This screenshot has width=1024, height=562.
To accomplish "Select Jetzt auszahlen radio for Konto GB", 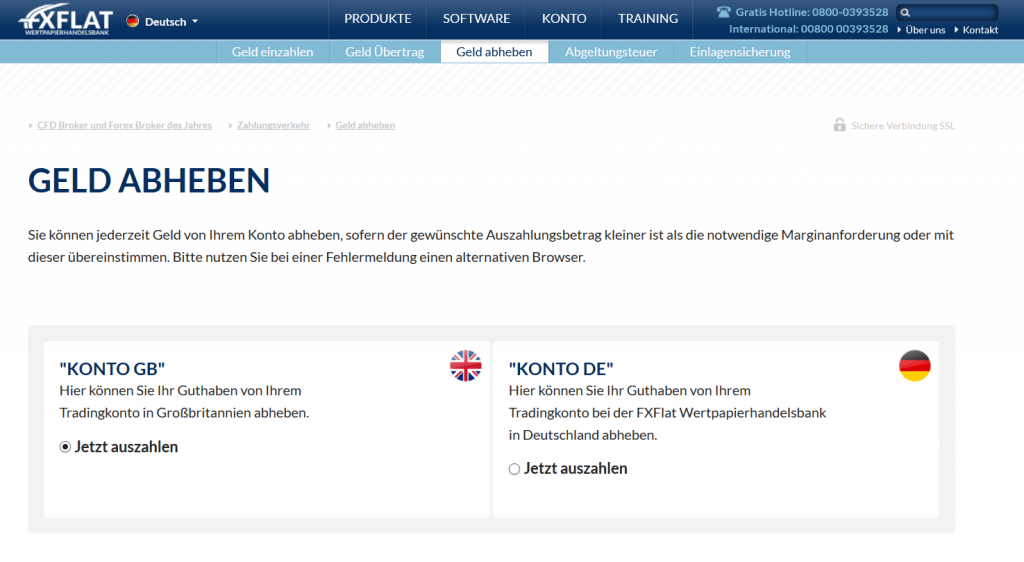I will pyautogui.click(x=65, y=447).
